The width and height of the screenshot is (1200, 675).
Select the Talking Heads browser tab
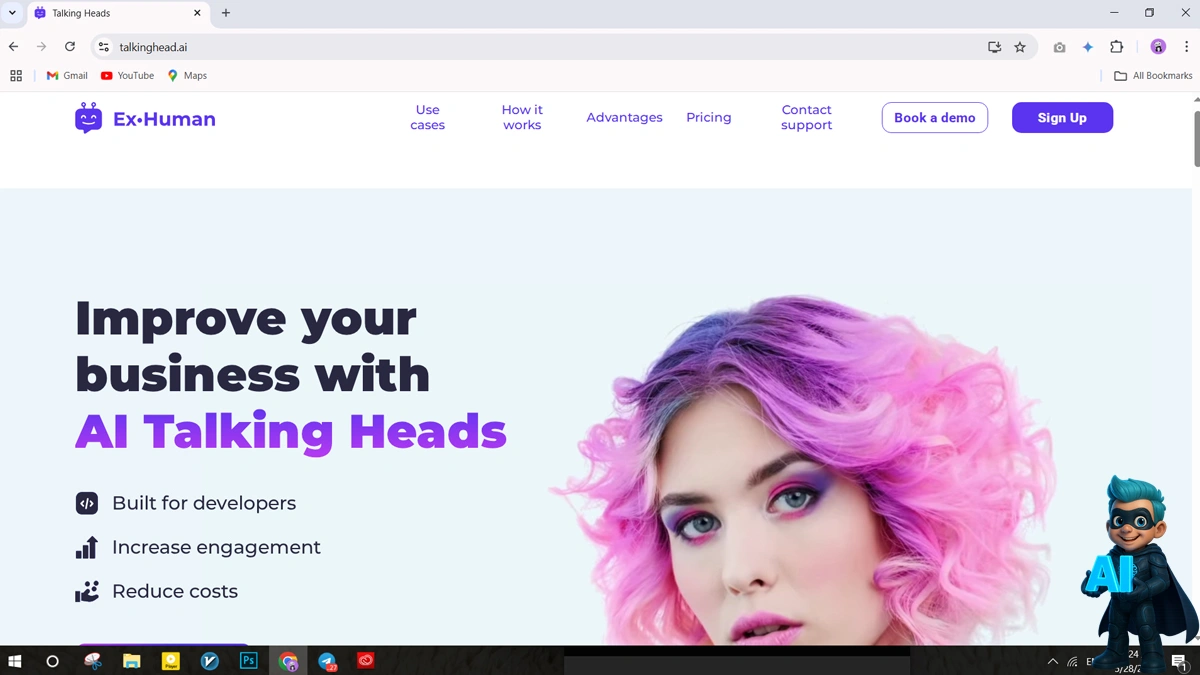118,14
